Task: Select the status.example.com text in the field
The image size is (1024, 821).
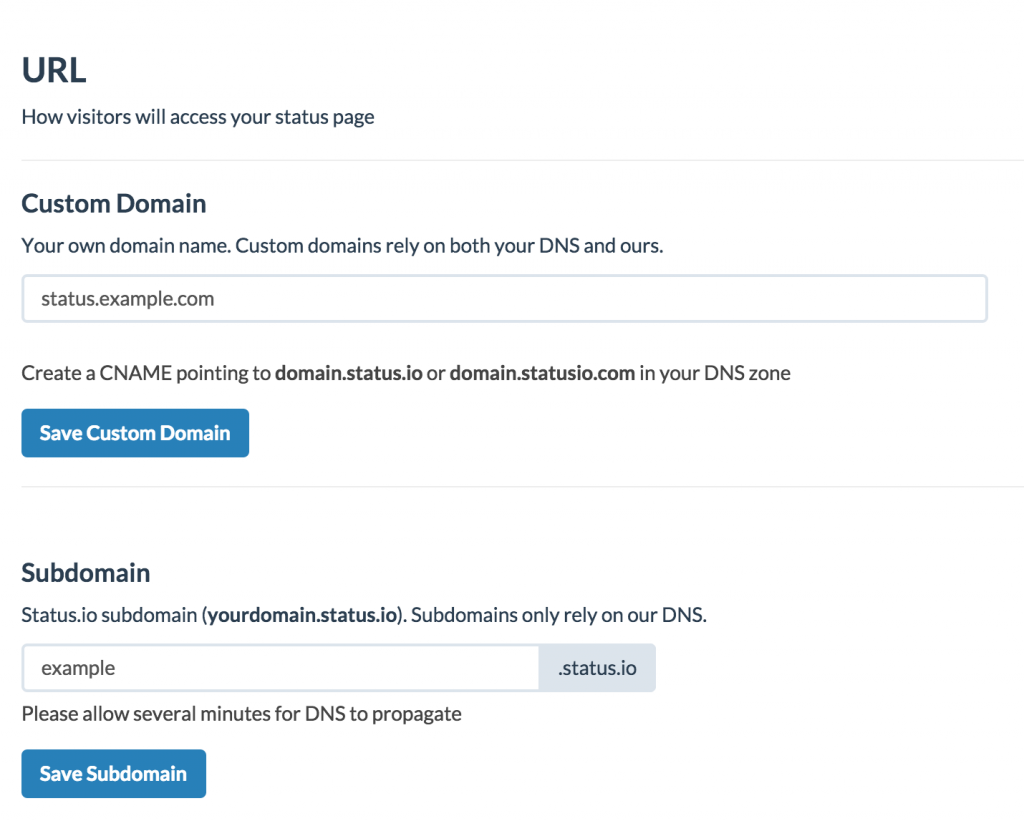Action: (x=126, y=298)
